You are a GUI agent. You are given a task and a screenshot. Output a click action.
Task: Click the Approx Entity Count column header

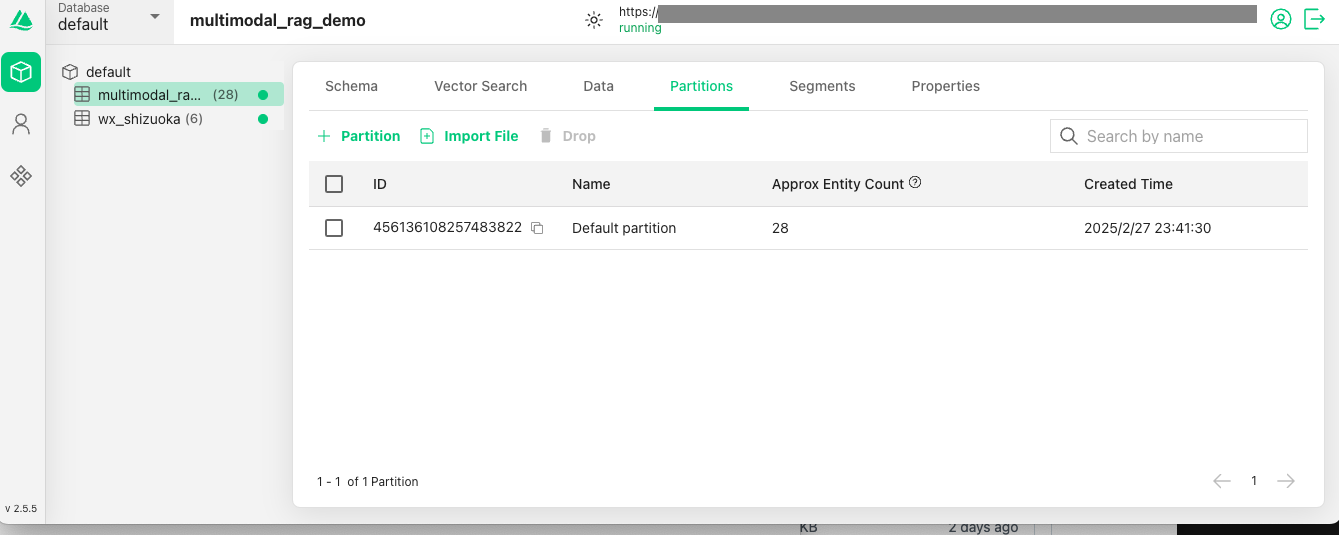tap(838, 184)
